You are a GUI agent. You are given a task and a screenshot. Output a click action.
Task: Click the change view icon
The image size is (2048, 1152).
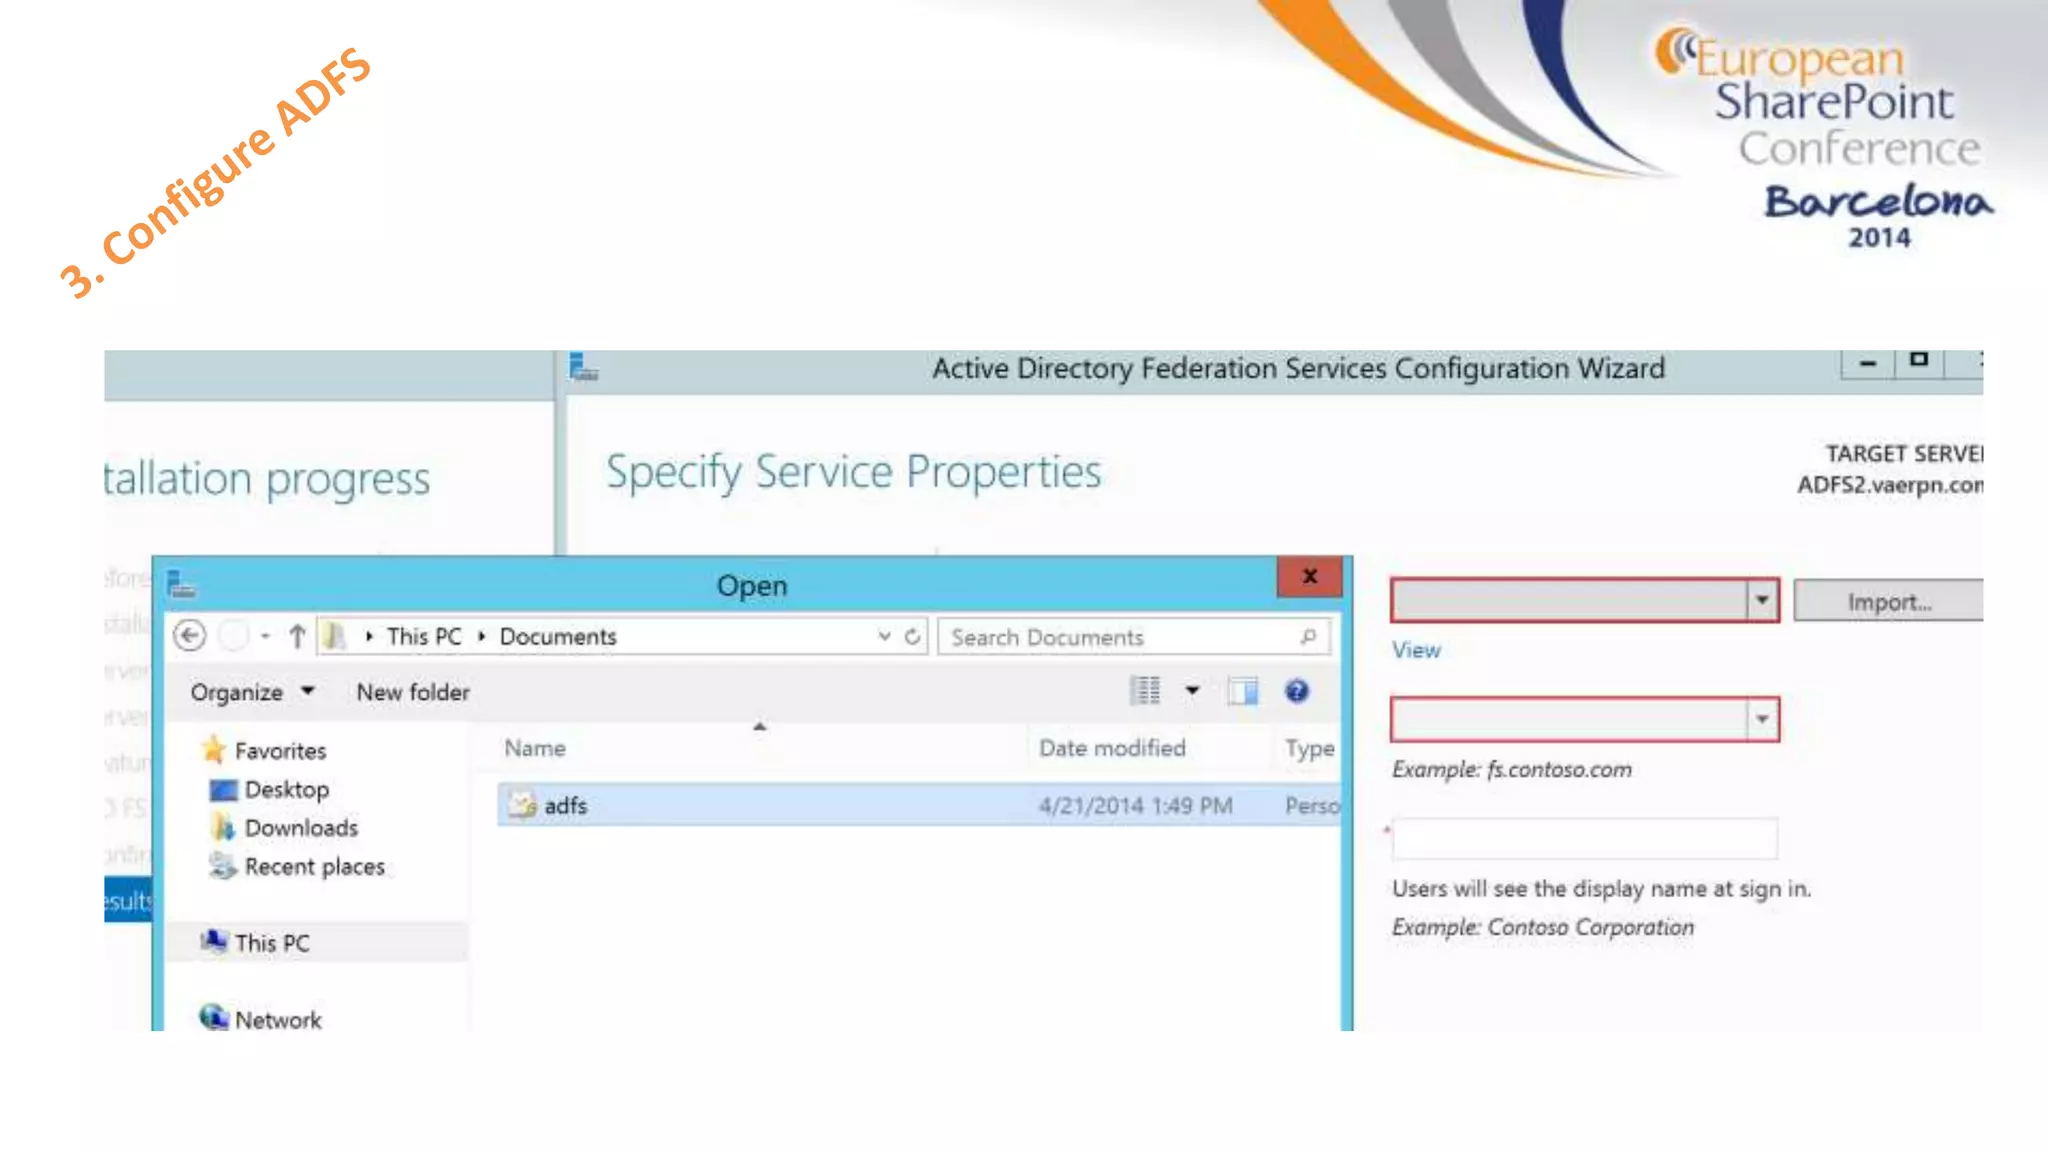(1146, 691)
